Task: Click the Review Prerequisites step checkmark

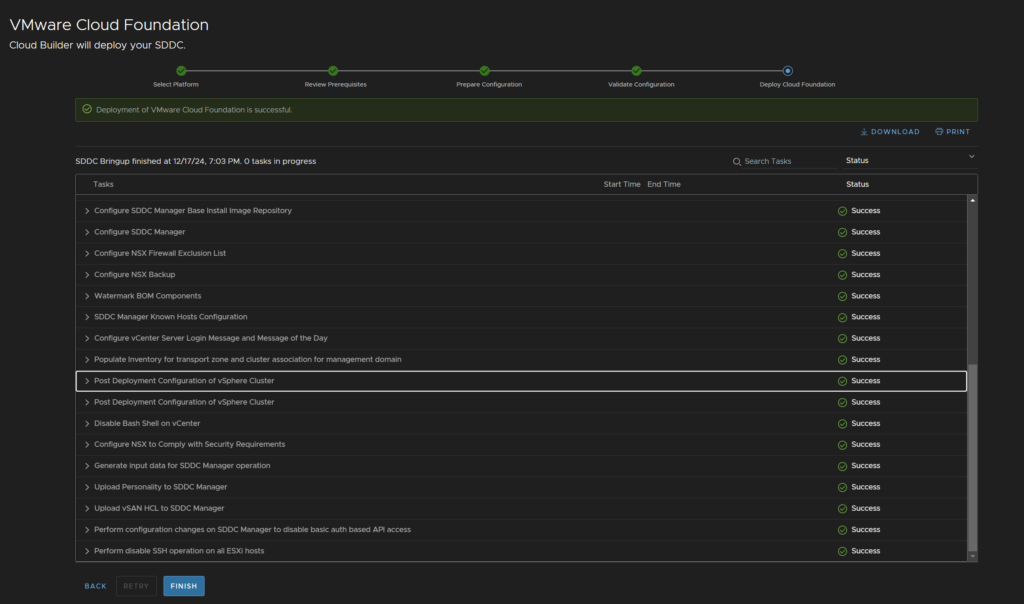Action: pos(333,71)
